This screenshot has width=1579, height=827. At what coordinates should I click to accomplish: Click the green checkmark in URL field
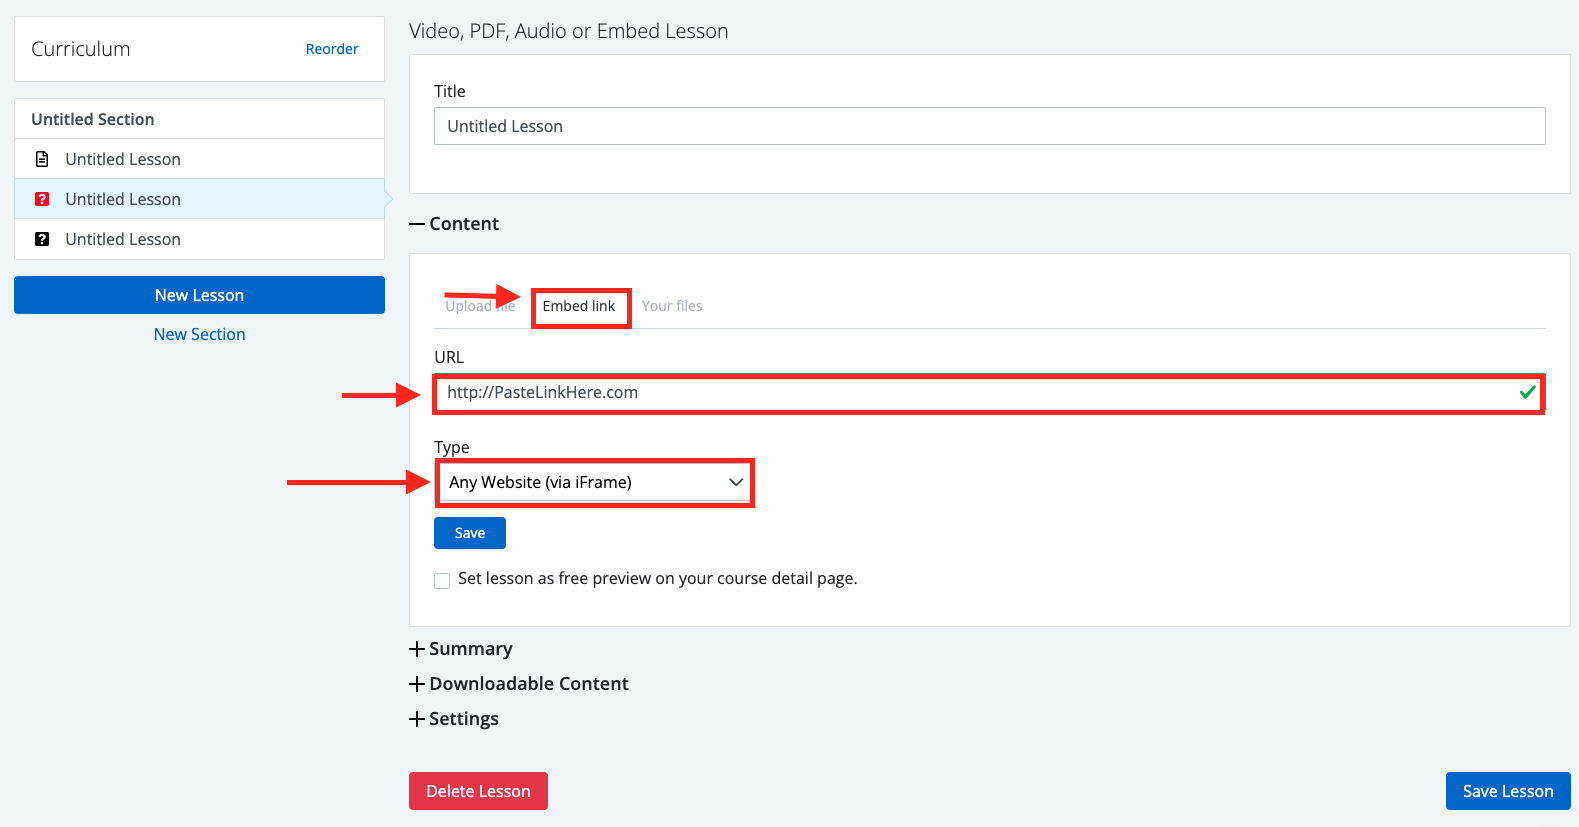(1527, 392)
